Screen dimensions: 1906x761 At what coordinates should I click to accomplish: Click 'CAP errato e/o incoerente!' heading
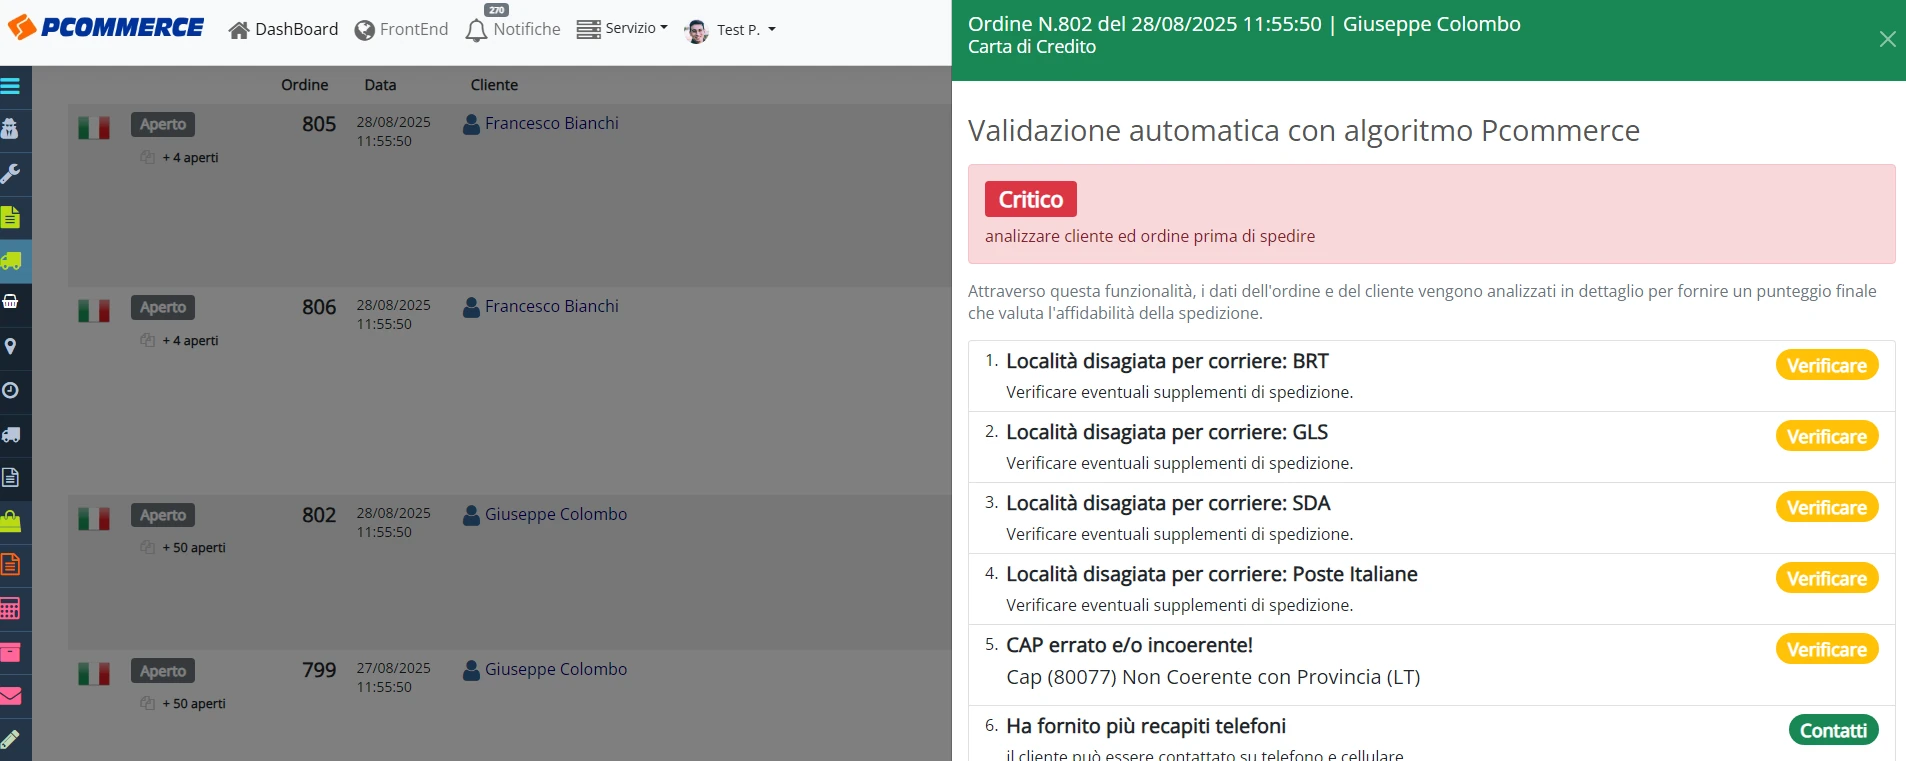click(x=1129, y=645)
